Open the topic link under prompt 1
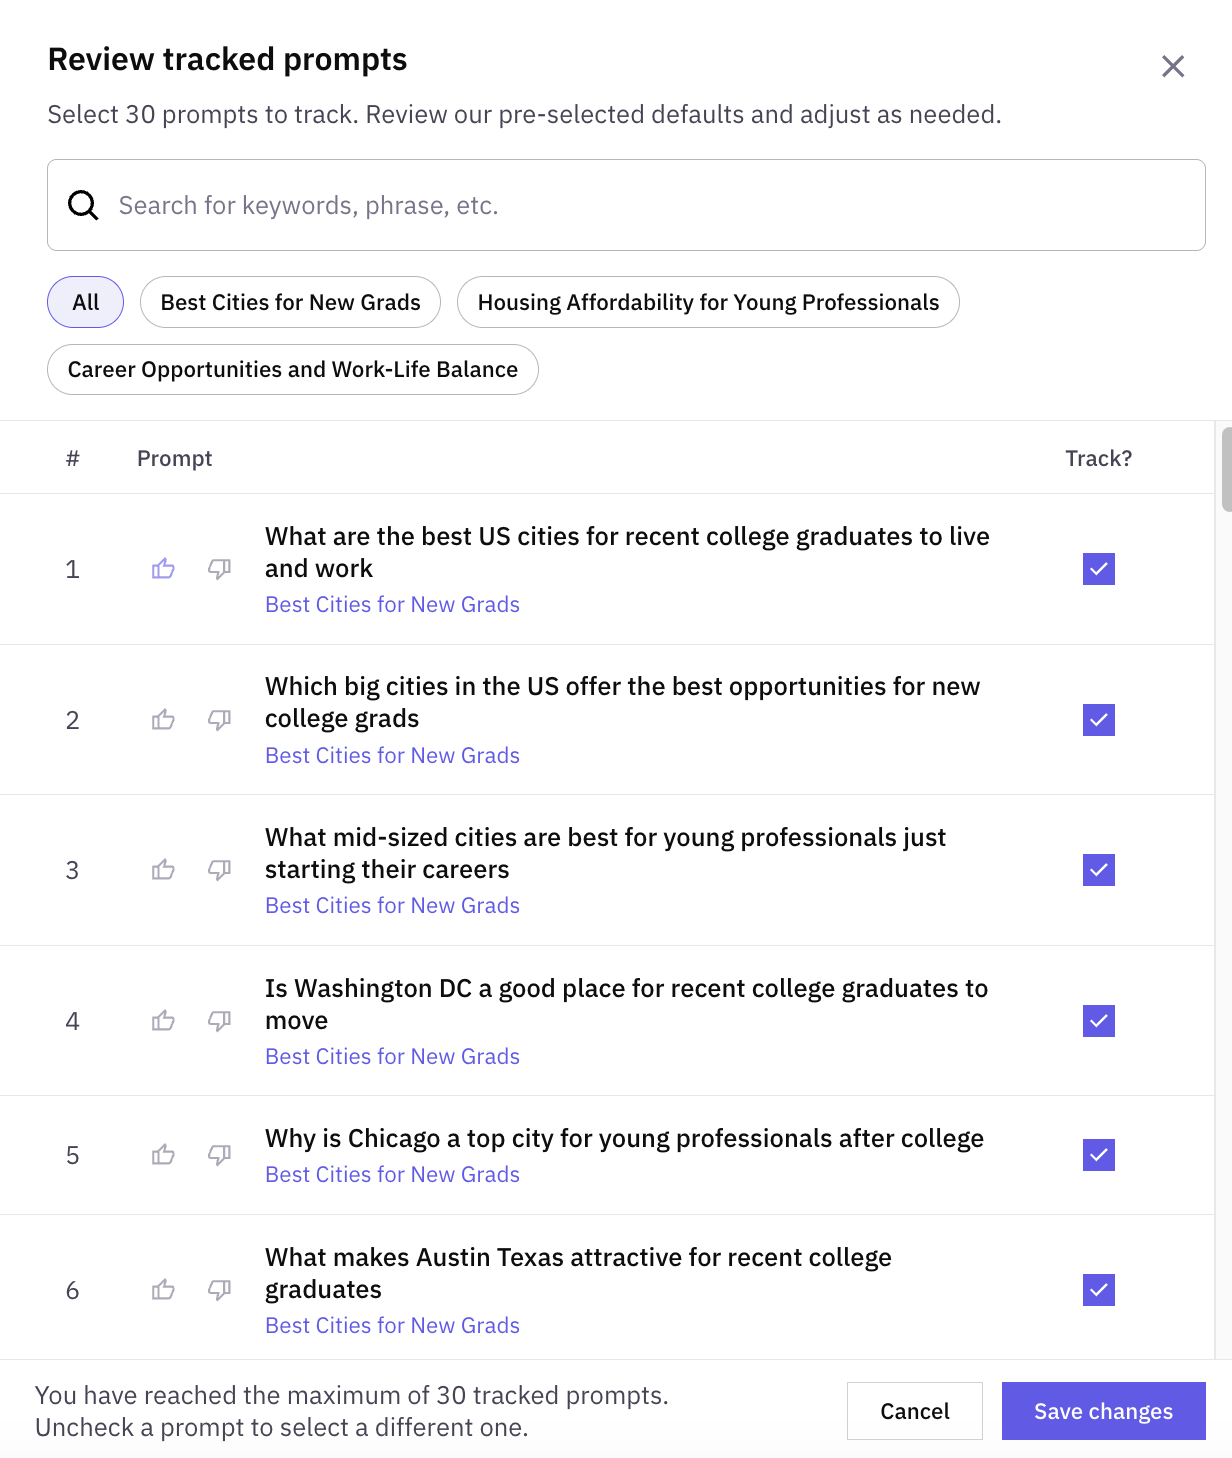Viewport: 1232px width, 1458px height. [x=393, y=605]
